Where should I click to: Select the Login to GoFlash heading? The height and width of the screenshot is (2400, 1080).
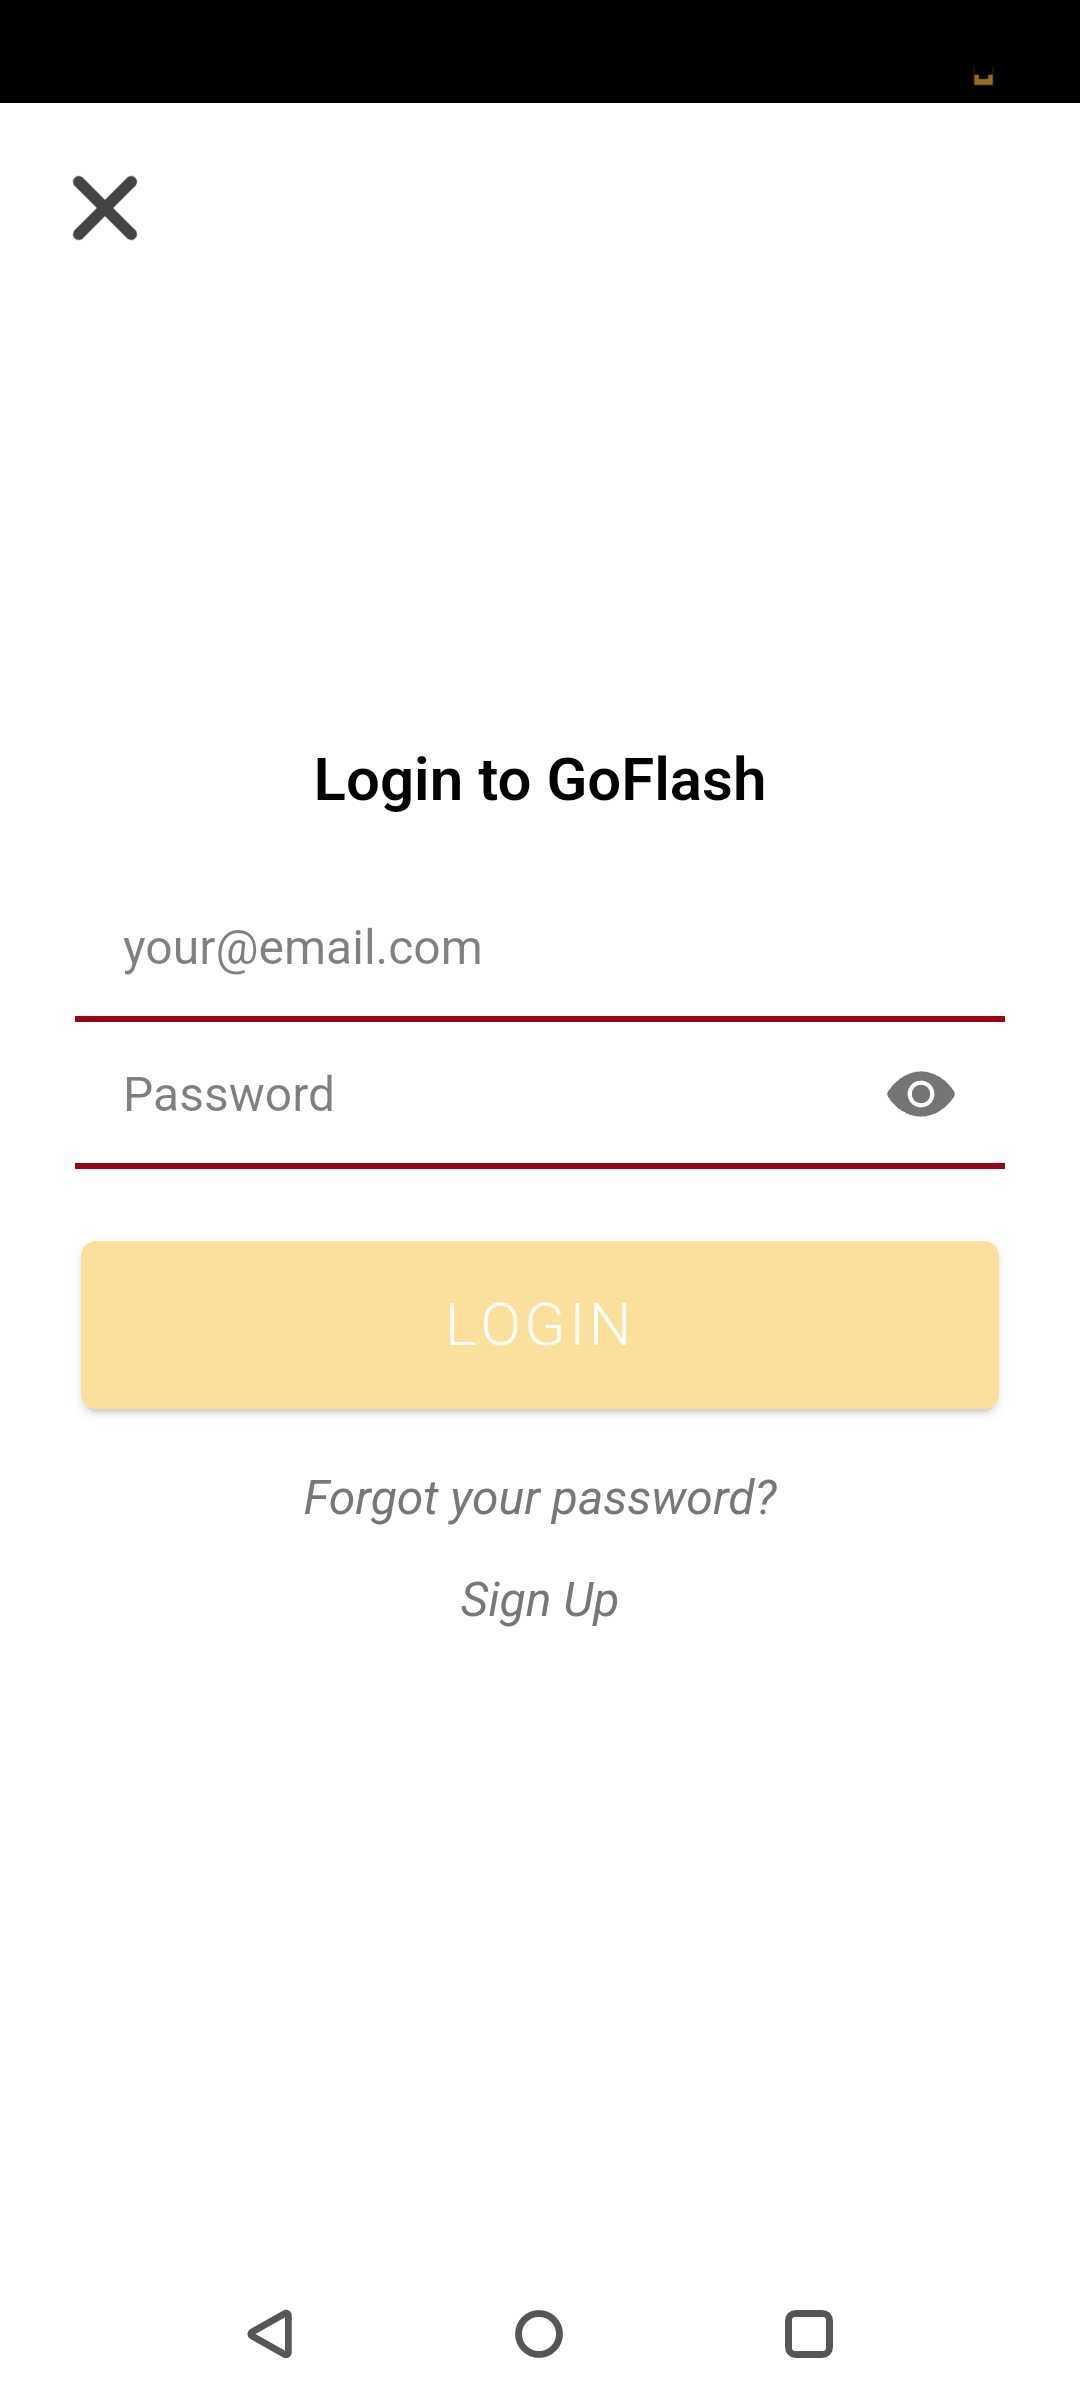[540, 780]
